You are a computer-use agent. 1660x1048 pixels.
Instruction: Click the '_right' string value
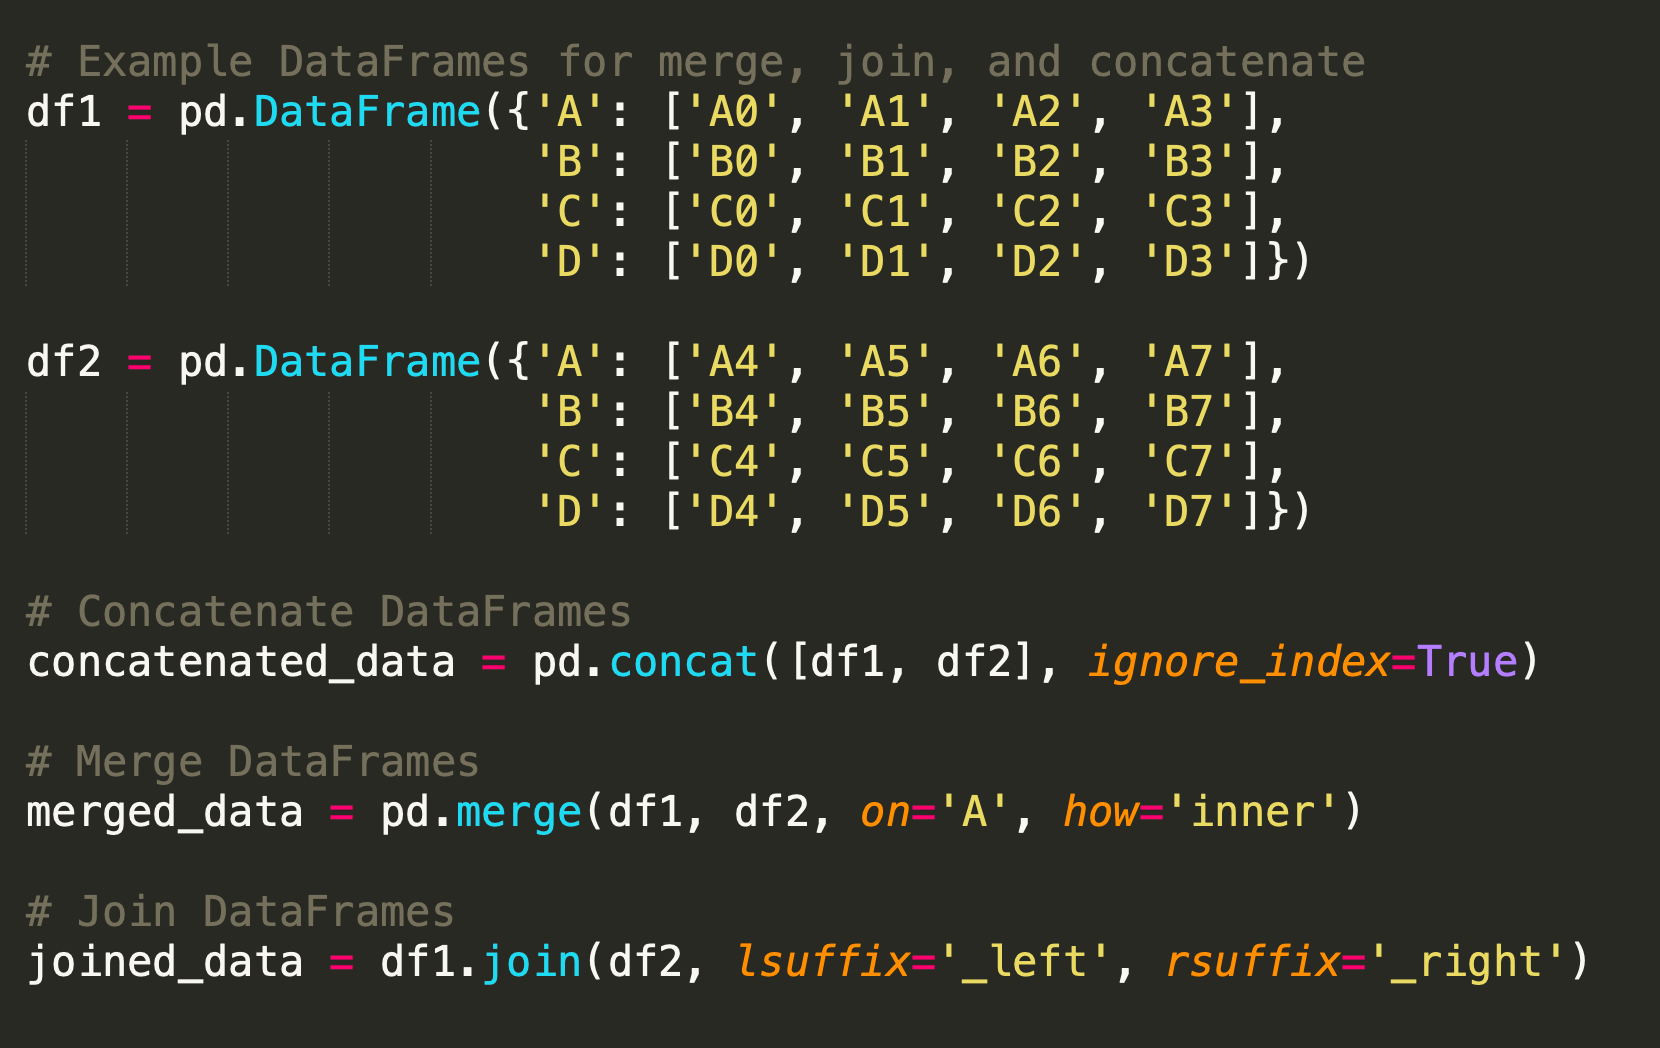[1466, 962]
